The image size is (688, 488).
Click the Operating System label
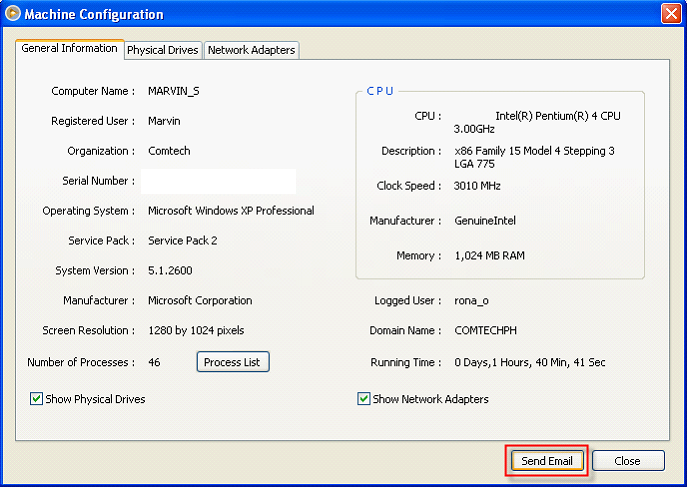[x=89, y=211]
